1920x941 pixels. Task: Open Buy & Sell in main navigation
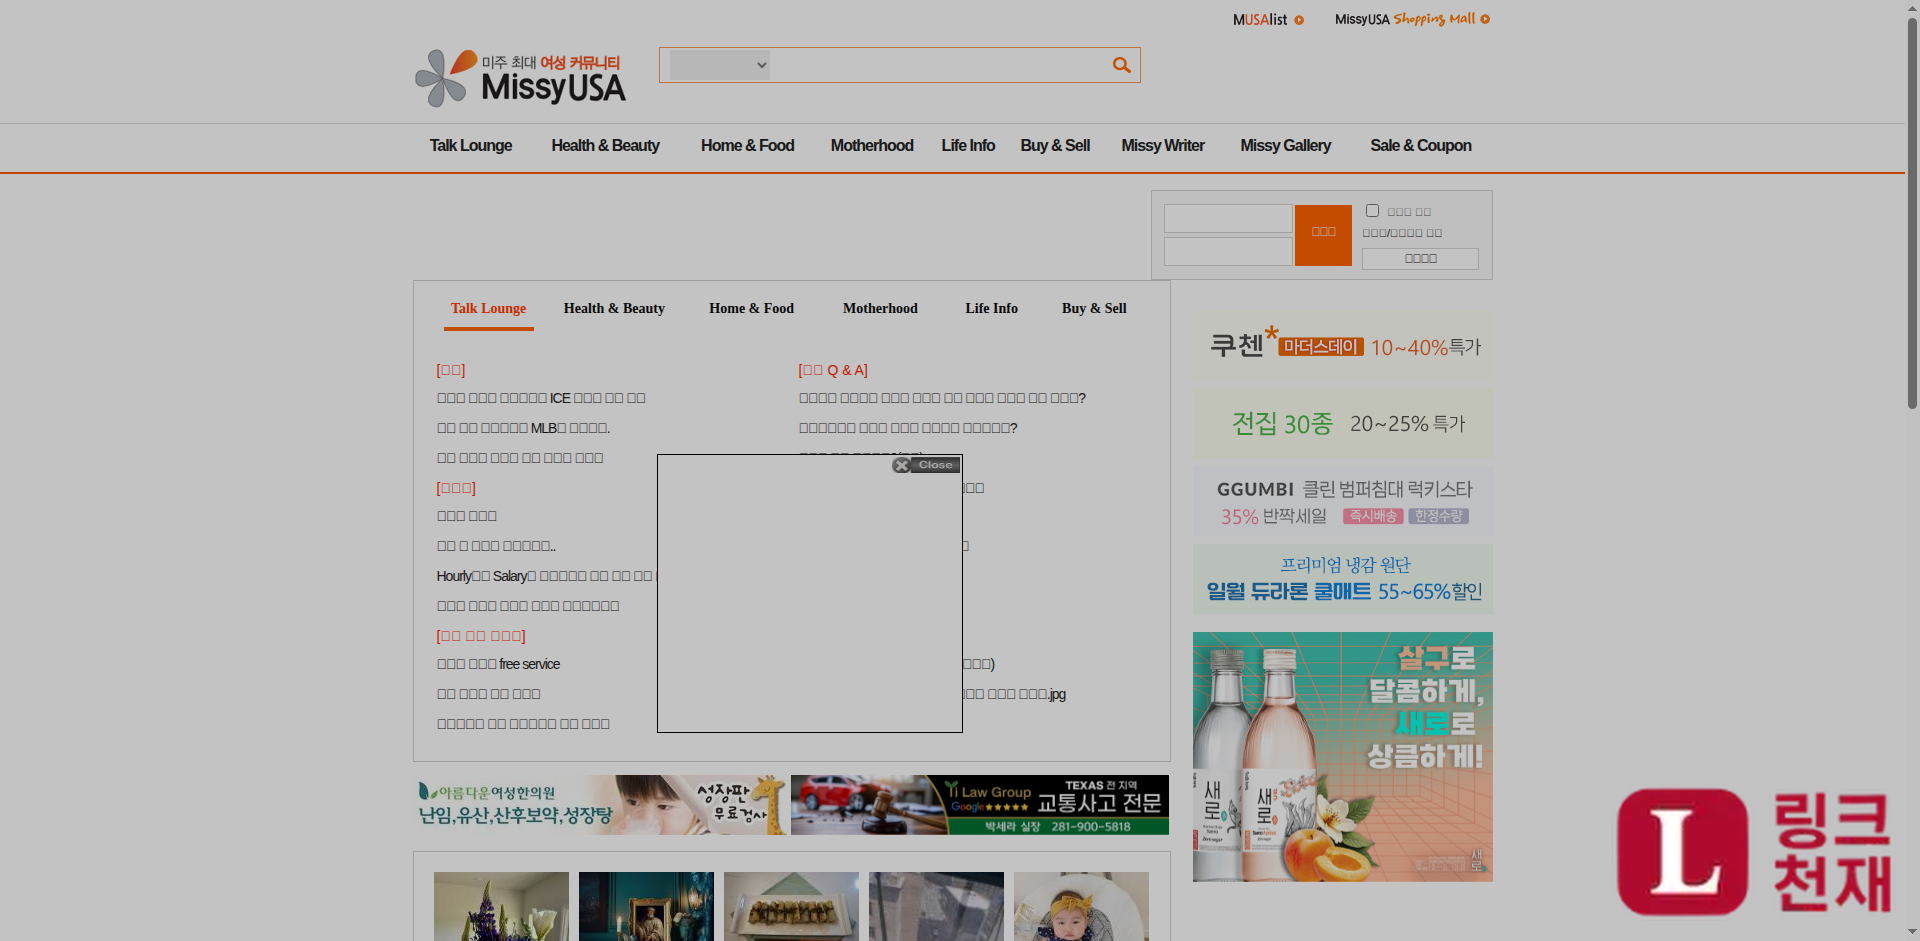pyautogui.click(x=1055, y=146)
